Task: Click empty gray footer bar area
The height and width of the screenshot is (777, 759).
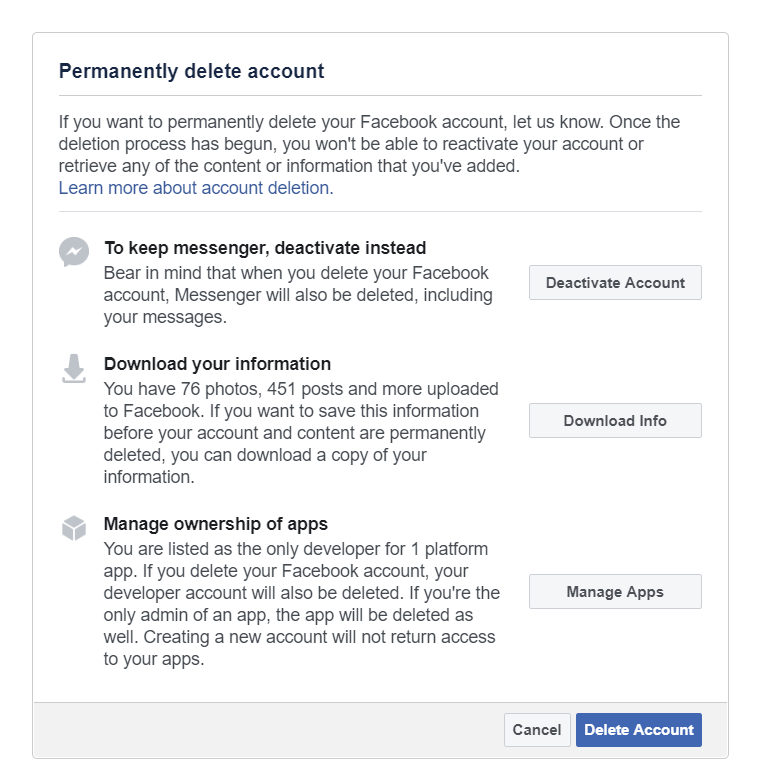Action: click(x=260, y=730)
